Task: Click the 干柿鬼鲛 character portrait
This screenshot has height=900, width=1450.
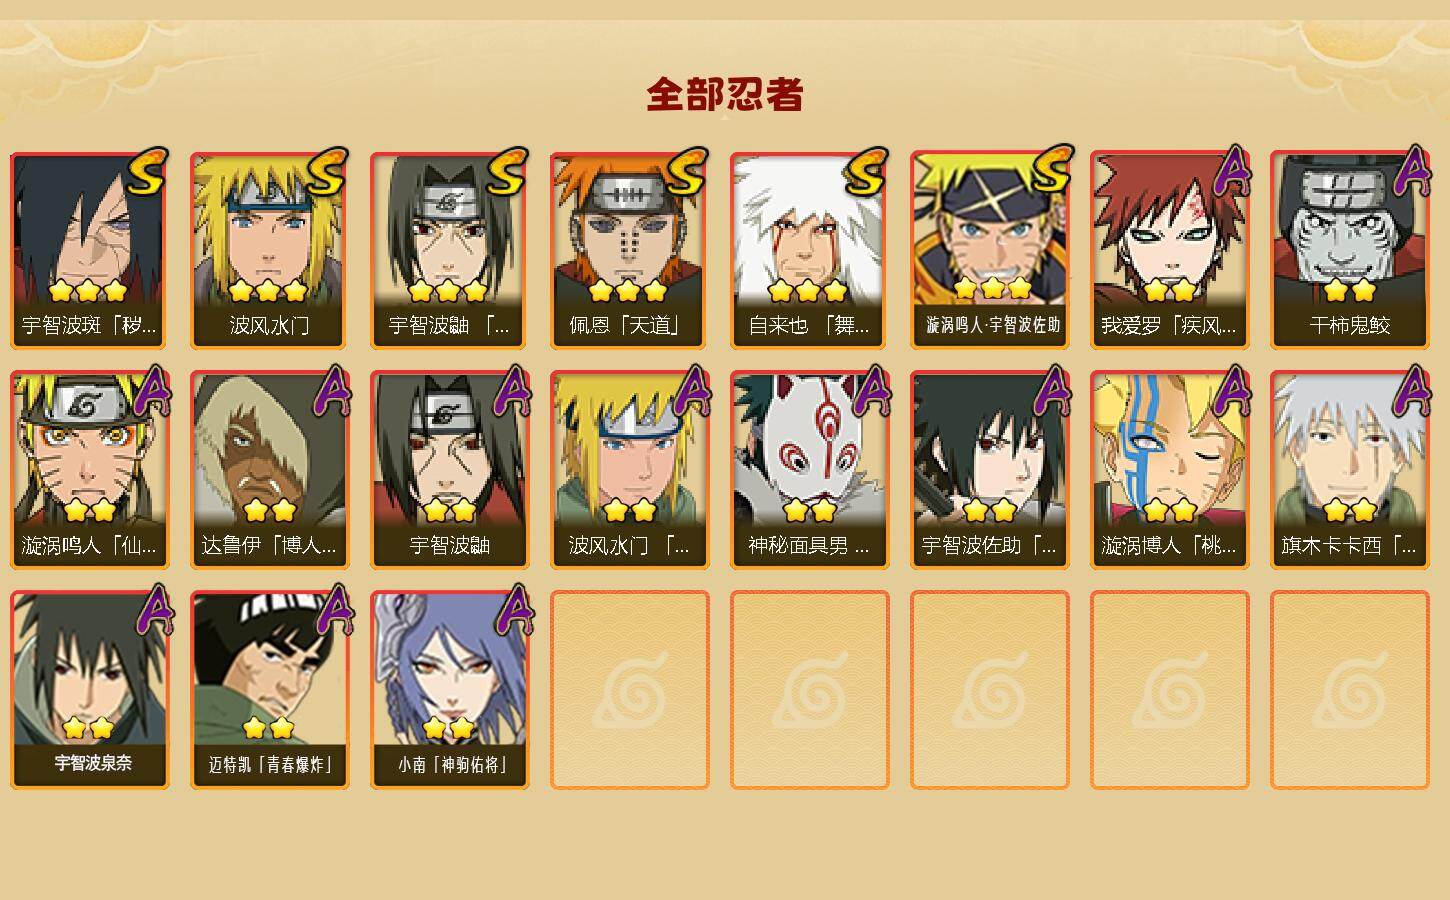Action: [1350, 232]
